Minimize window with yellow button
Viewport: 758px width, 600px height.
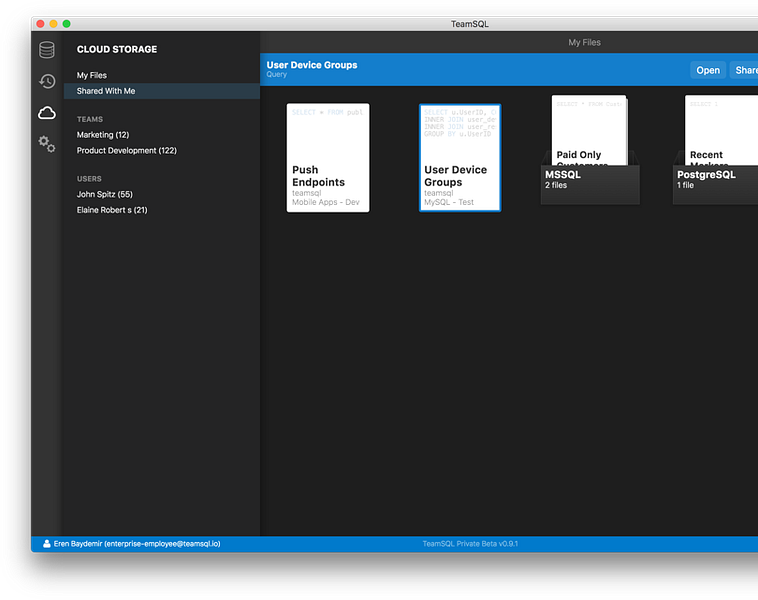point(54,24)
